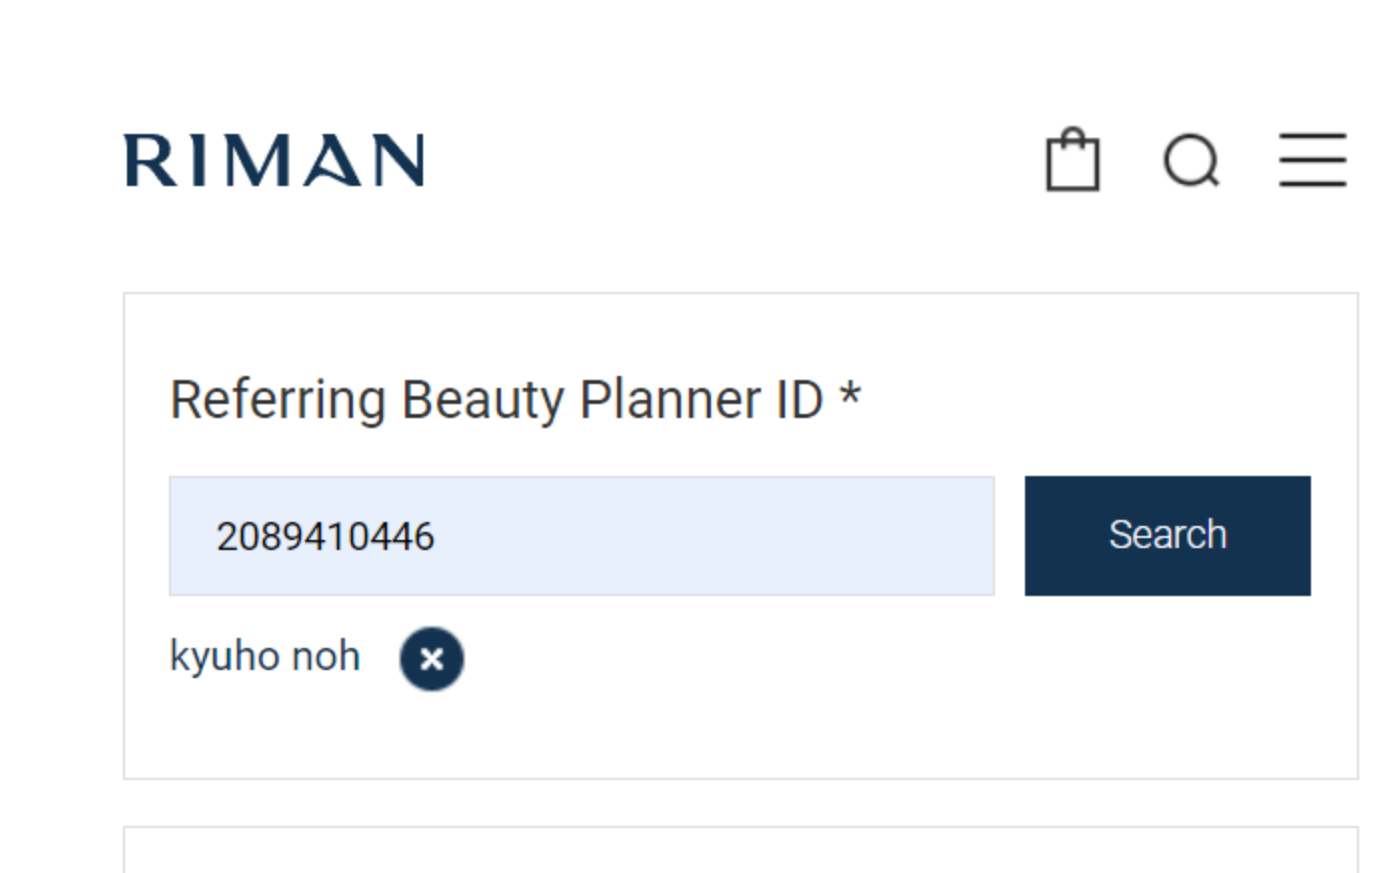Viewport: 1379px width, 873px height.
Task: Select the ID text 2089410446
Action: (325, 536)
